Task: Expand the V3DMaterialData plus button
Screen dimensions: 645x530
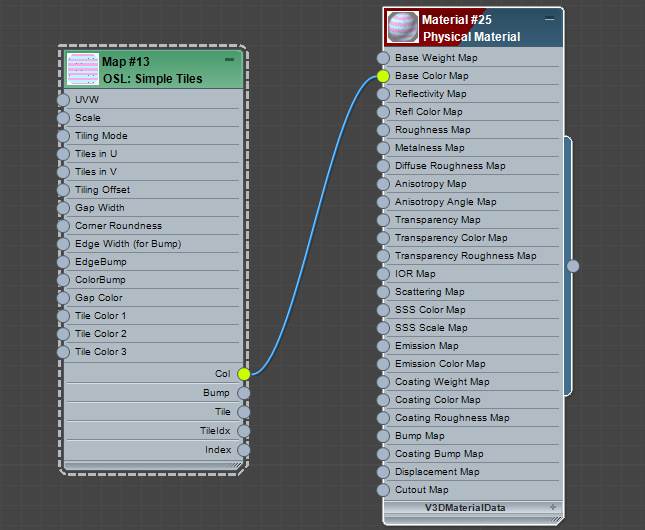Action: (x=553, y=507)
